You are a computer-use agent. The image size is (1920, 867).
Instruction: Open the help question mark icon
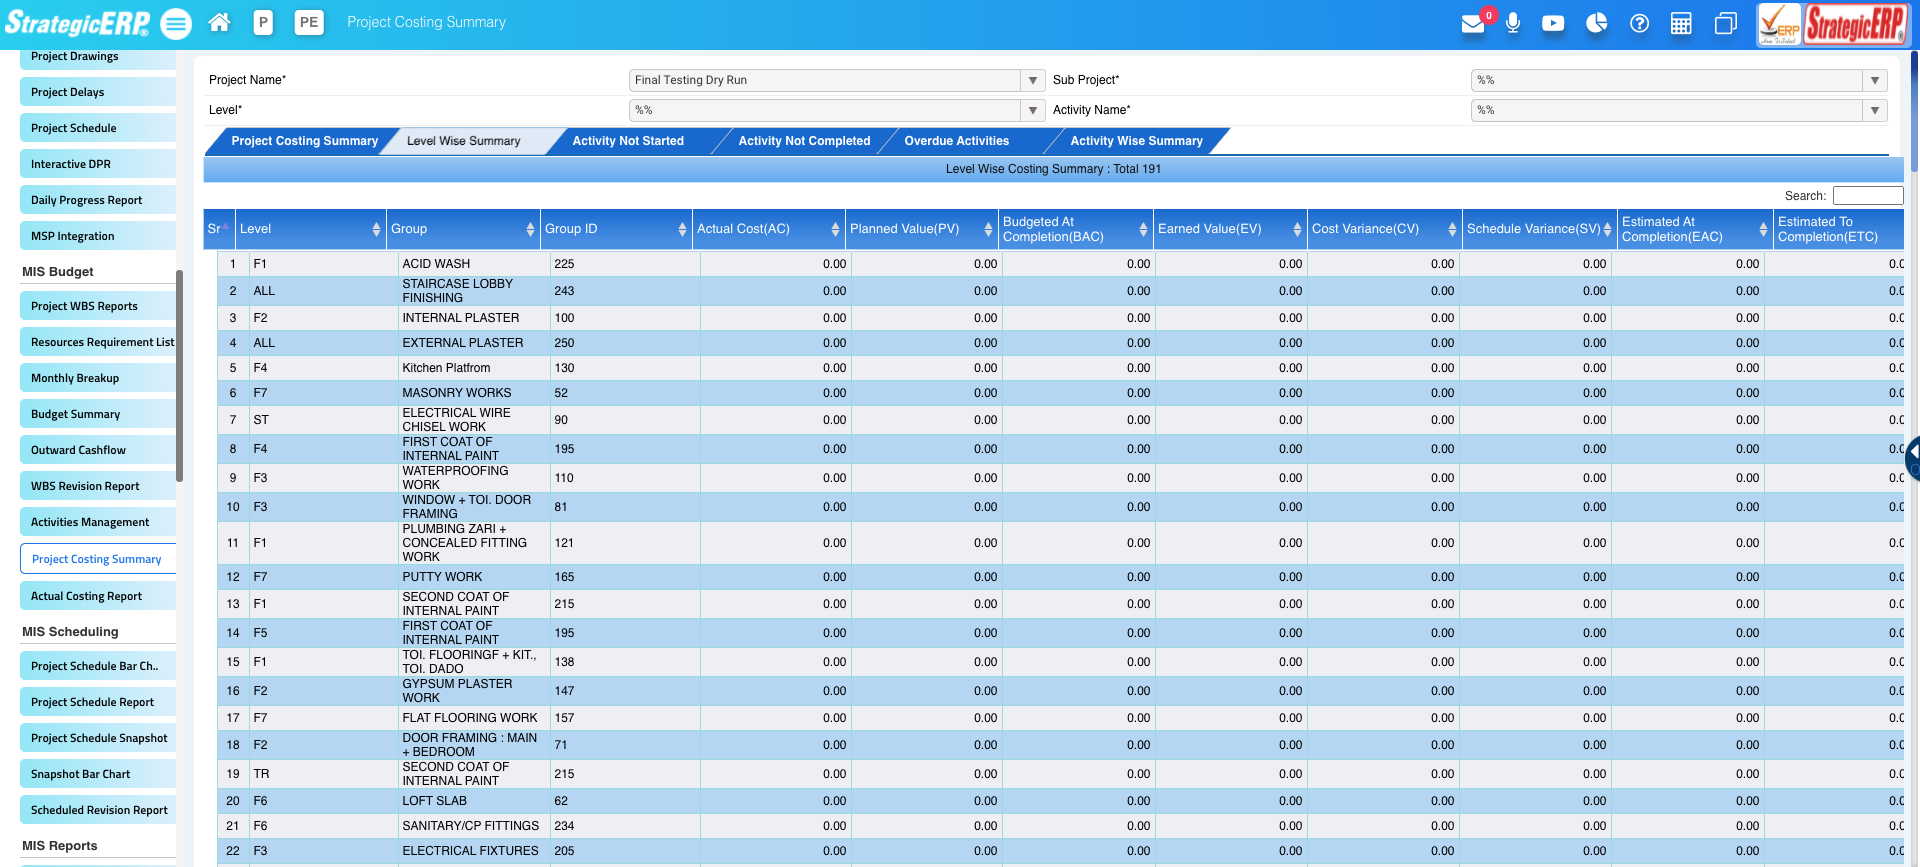coord(1639,23)
